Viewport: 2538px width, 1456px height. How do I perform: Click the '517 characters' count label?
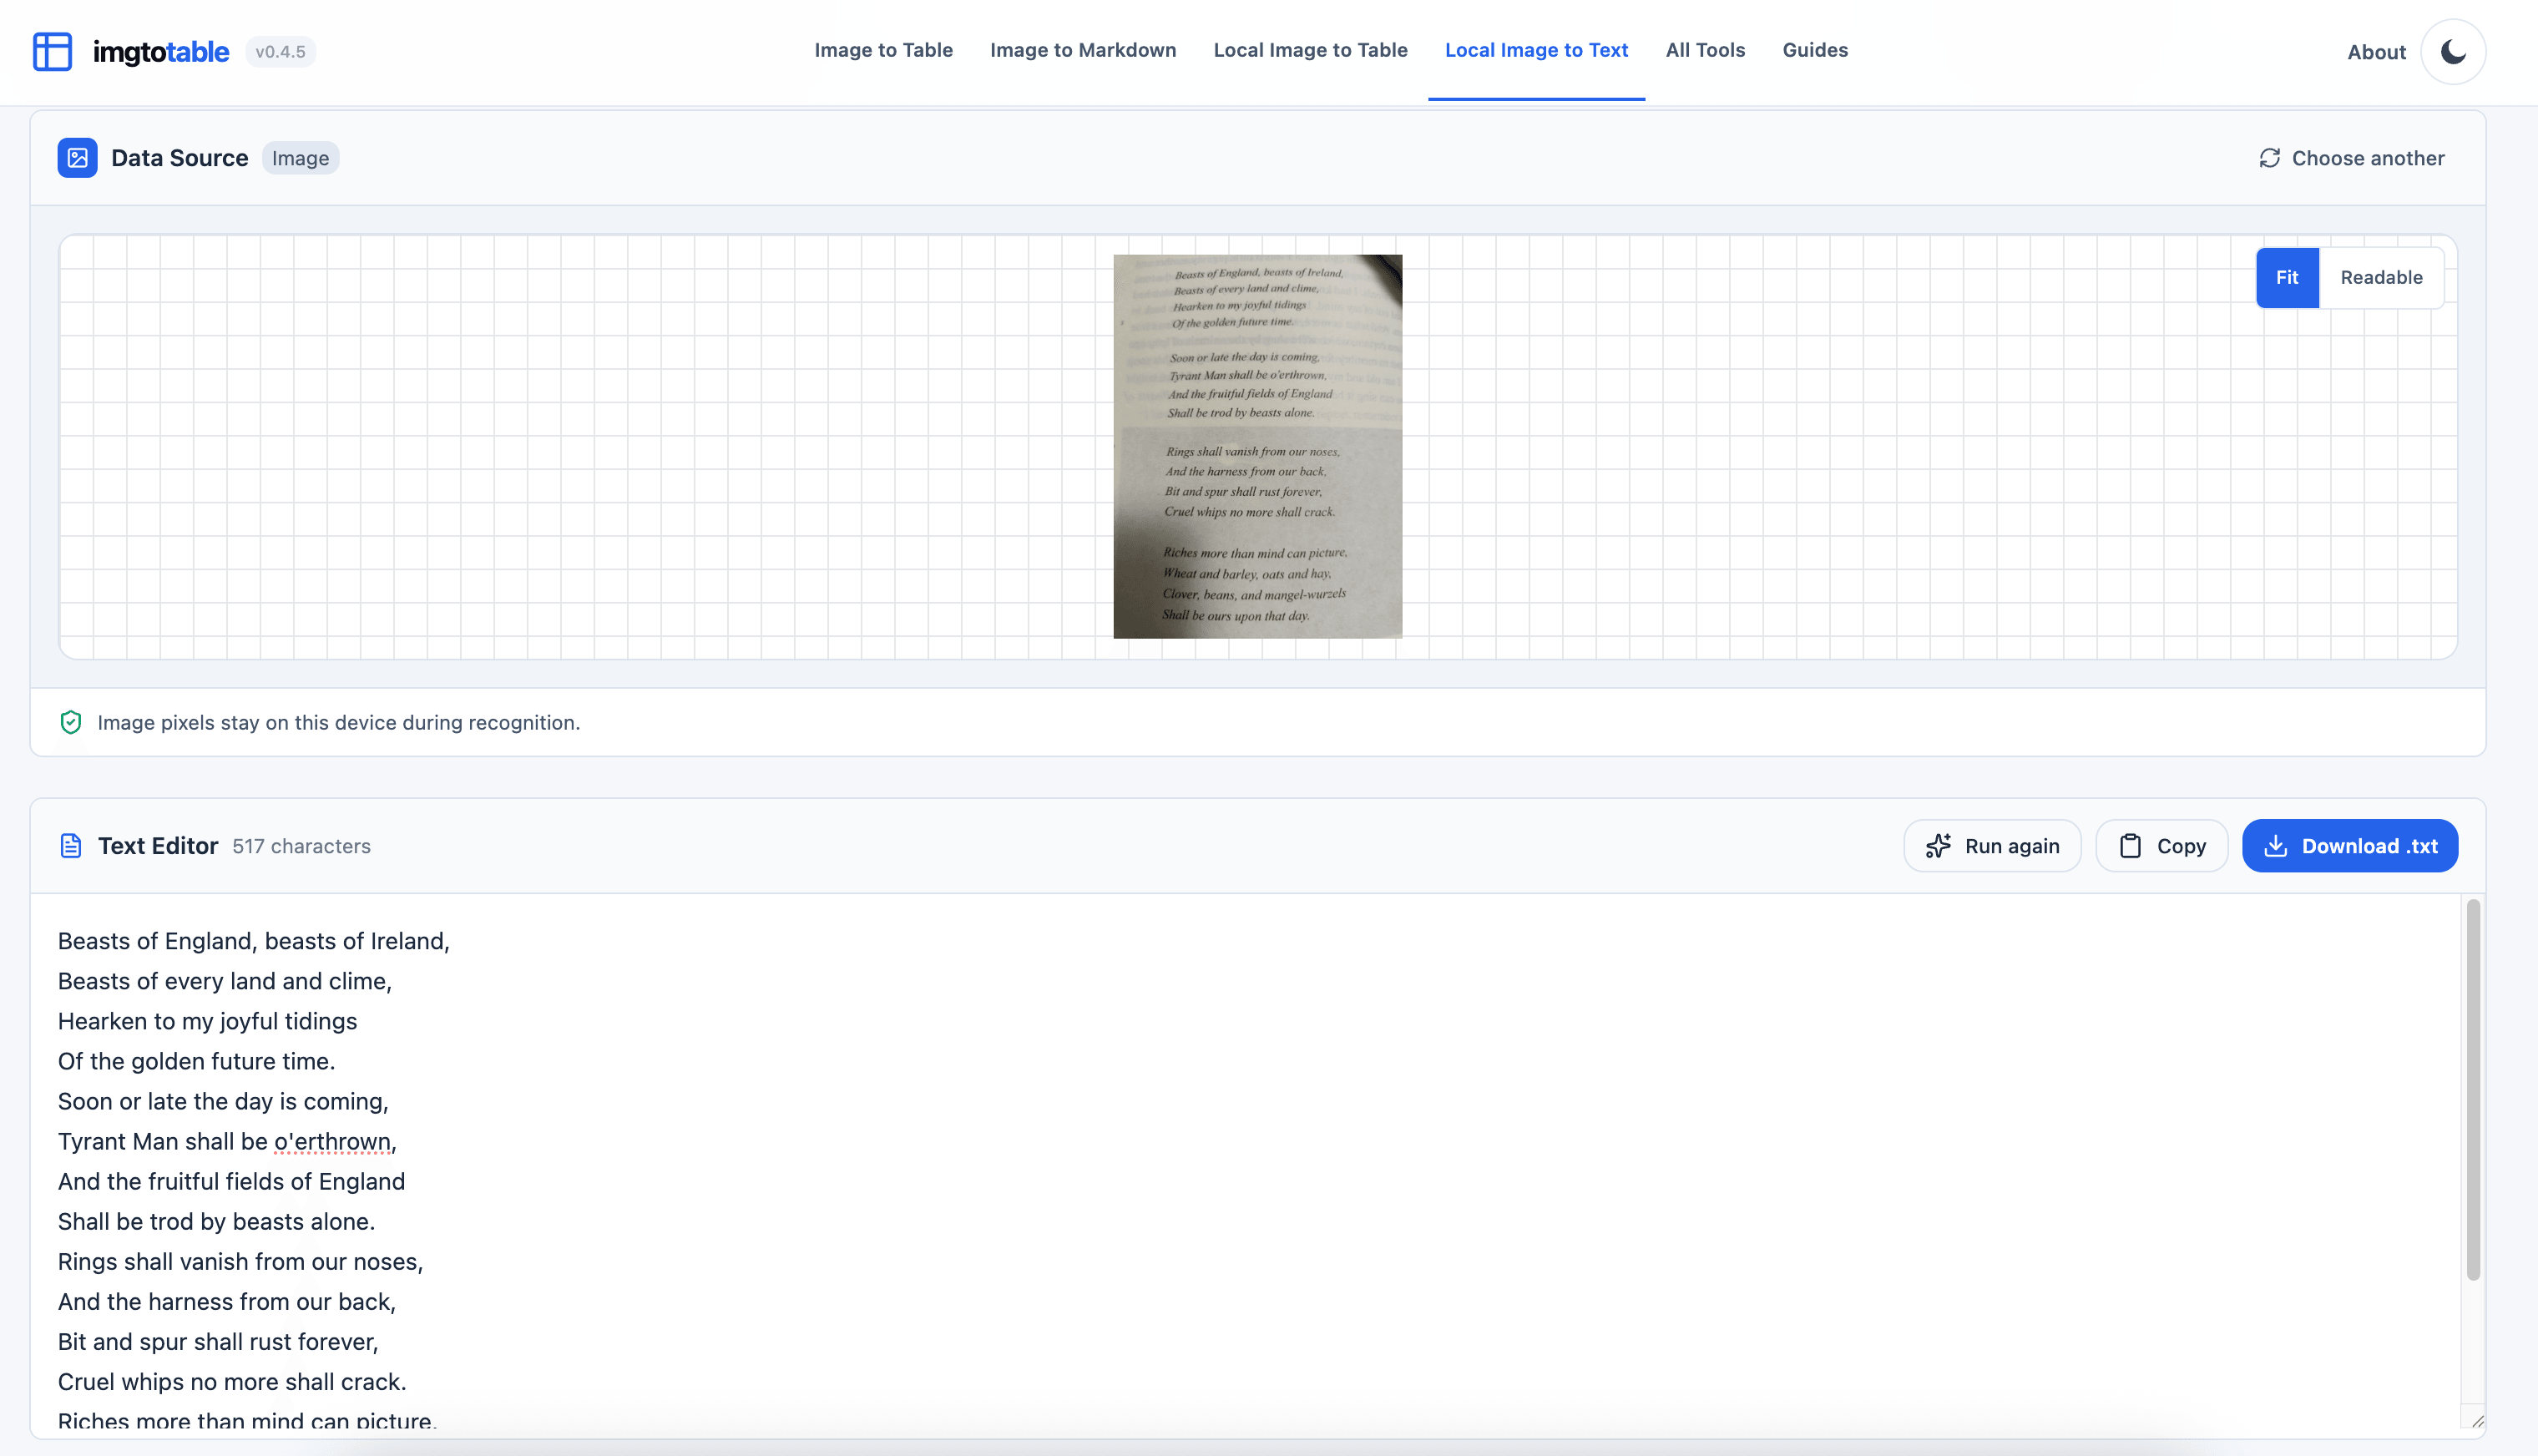point(301,846)
